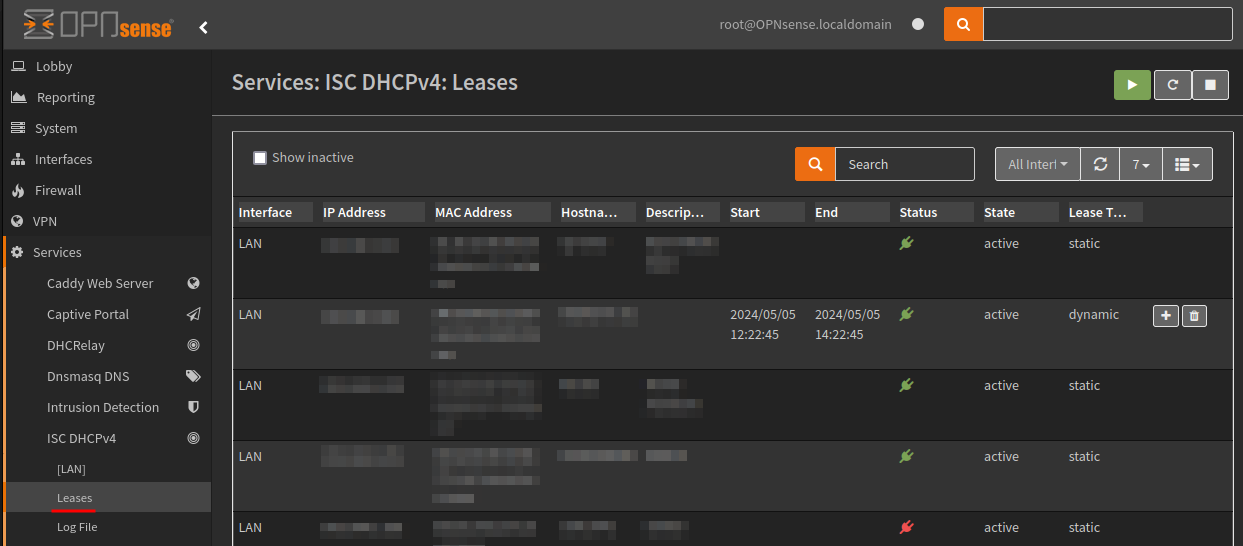
Task: Open the column selection list dropdown
Action: click(x=1188, y=164)
